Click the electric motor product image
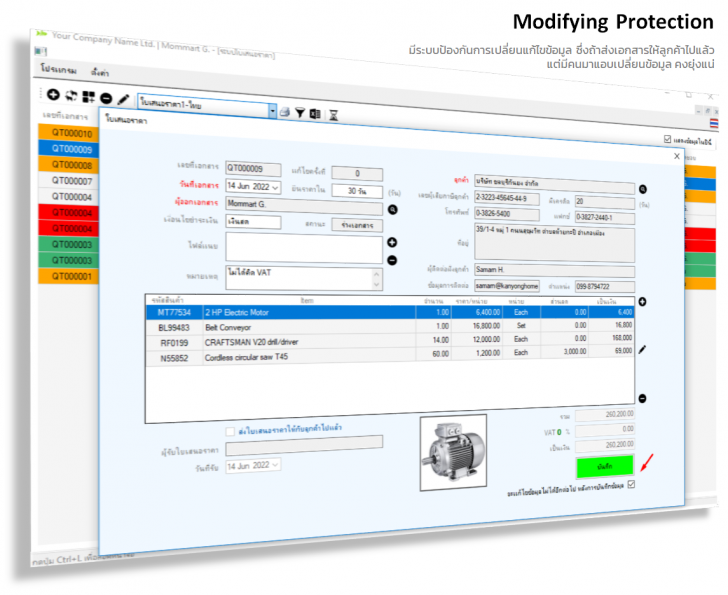Image resolution: width=728 pixels, height=595 pixels. (x=453, y=453)
